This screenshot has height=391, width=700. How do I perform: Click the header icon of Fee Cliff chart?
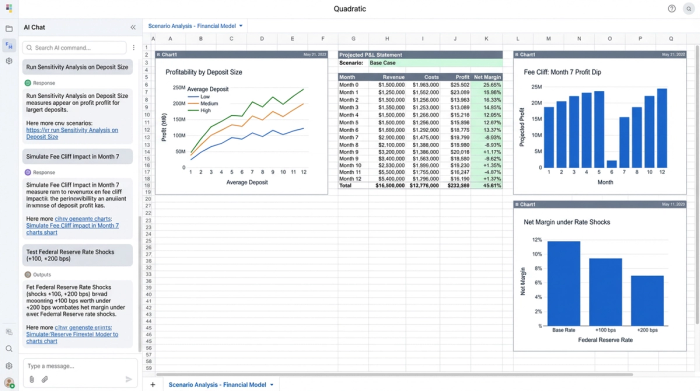(517, 54)
